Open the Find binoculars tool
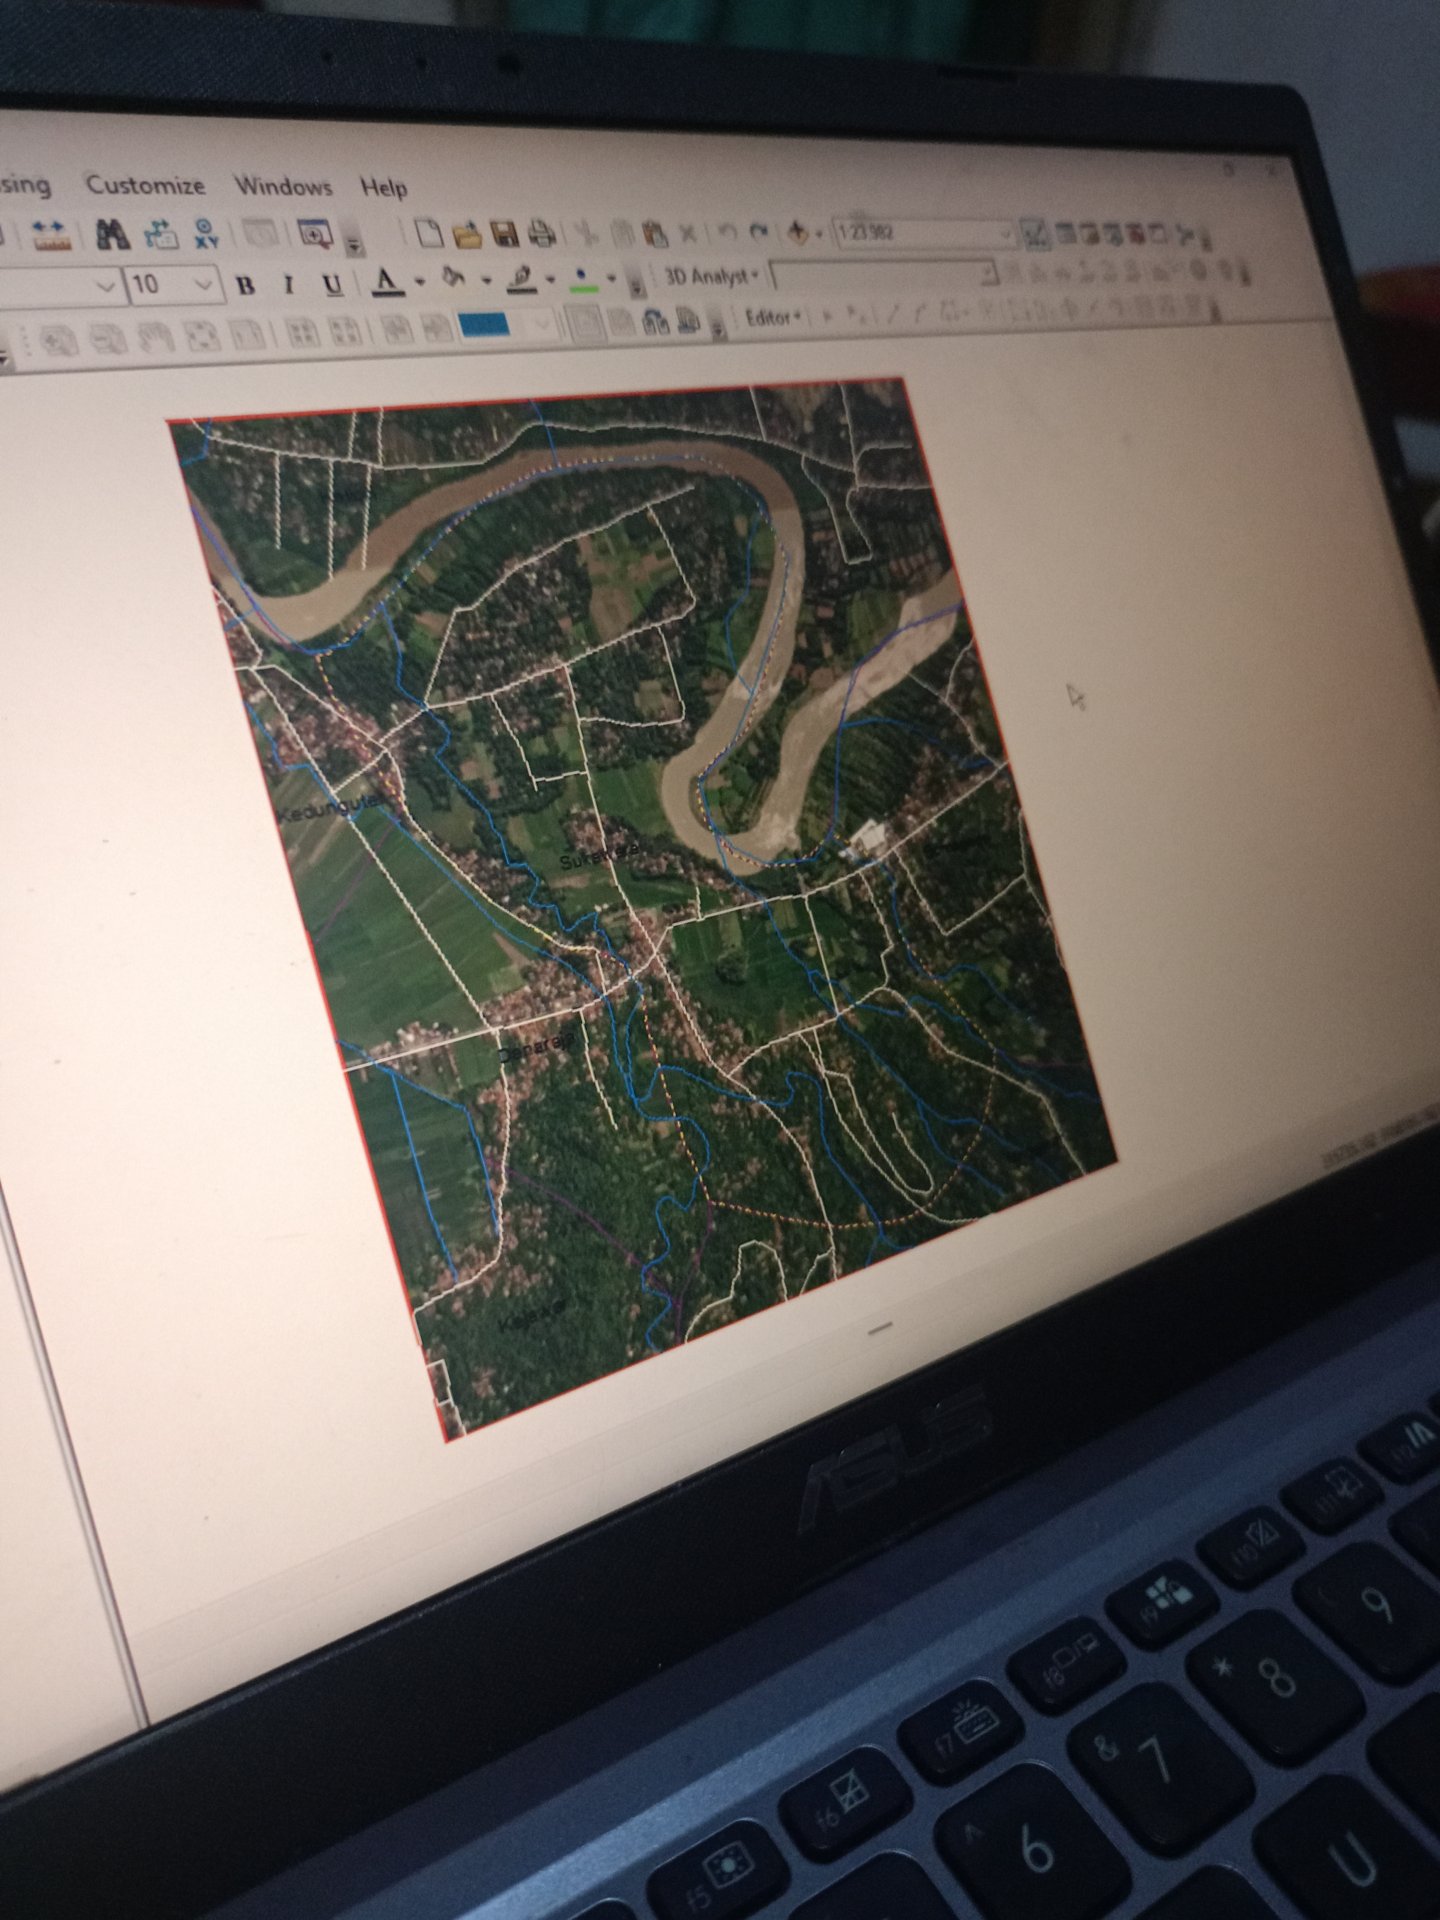Image resolution: width=1440 pixels, height=1920 pixels. pyautogui.click(x=112, y=236)
